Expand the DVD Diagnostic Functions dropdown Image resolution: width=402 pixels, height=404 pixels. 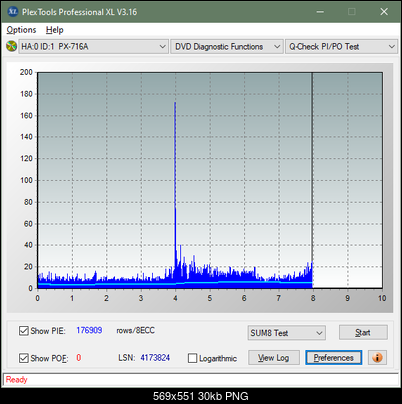pyautogui.click(x=227, y=47)
